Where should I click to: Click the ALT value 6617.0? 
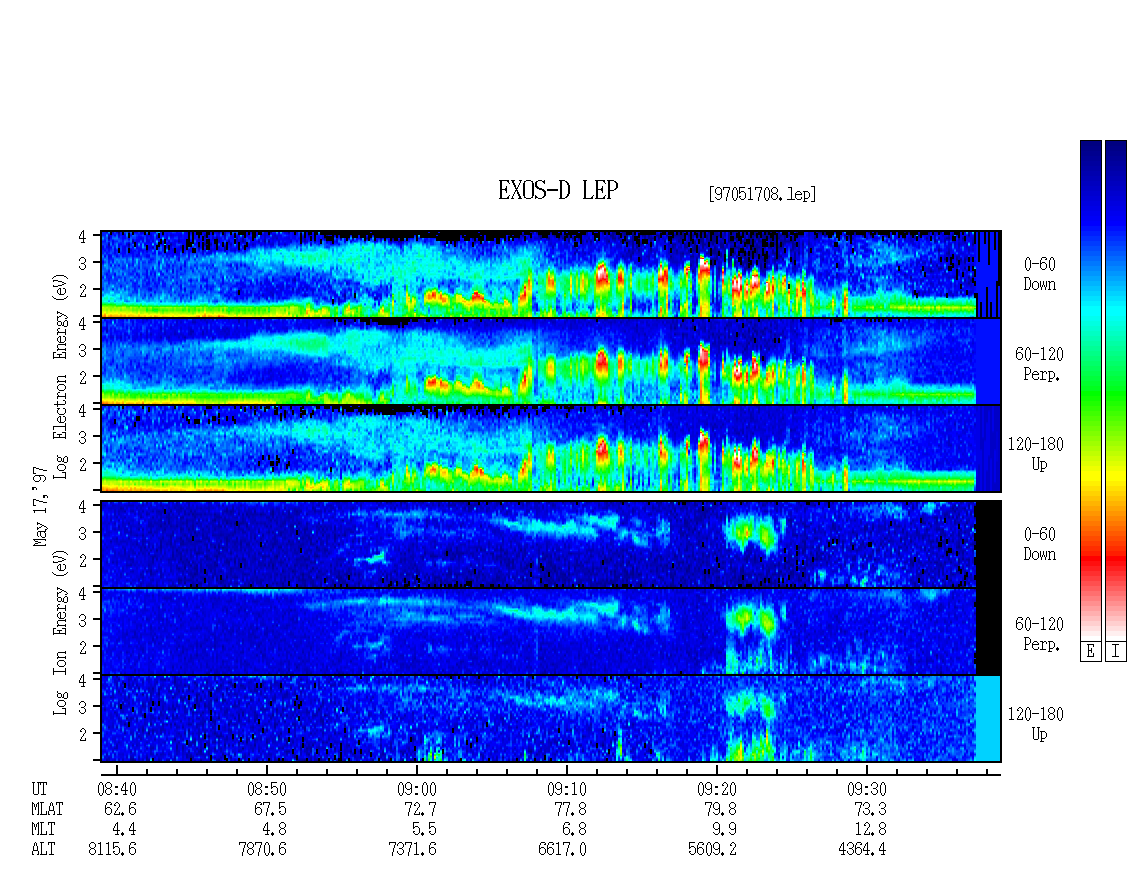(x=562, y=850)
